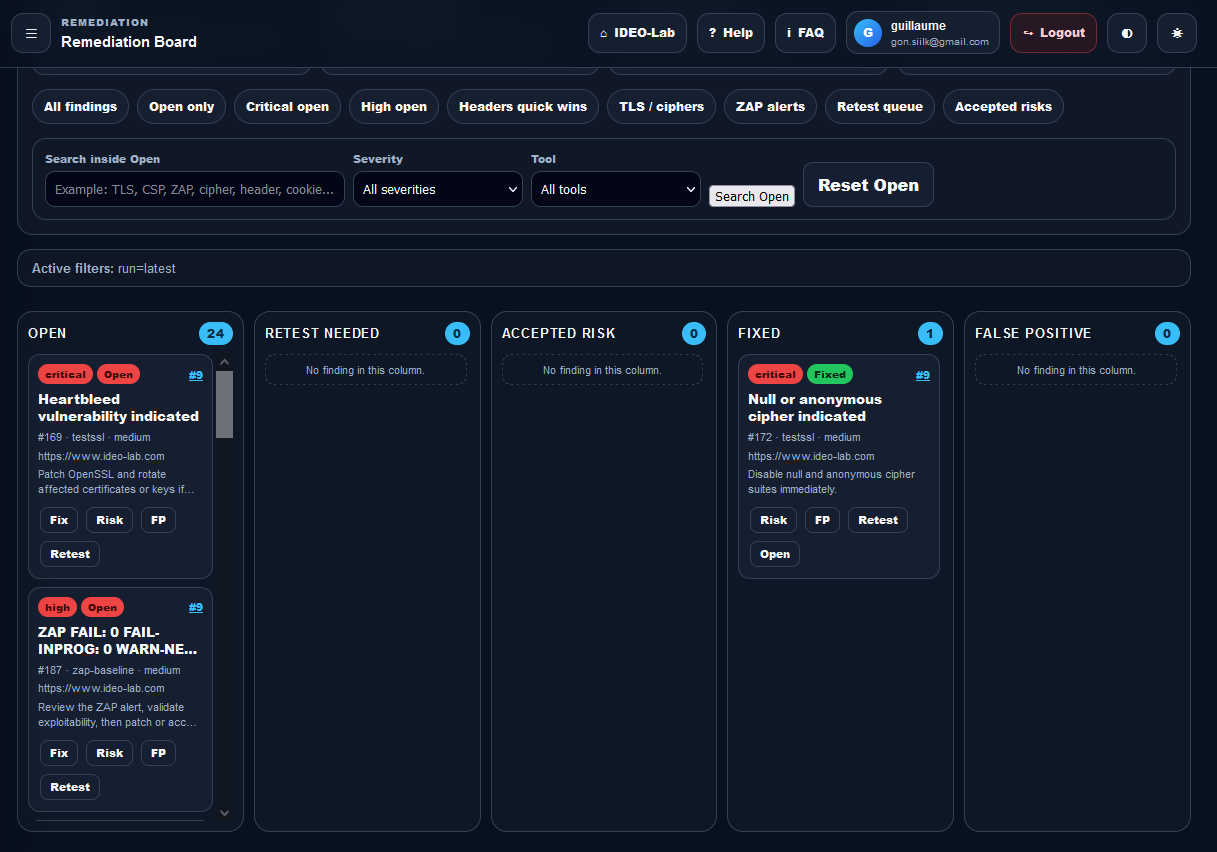
Task: Select the TLS / ciphers filter
Action: (661, 107)
